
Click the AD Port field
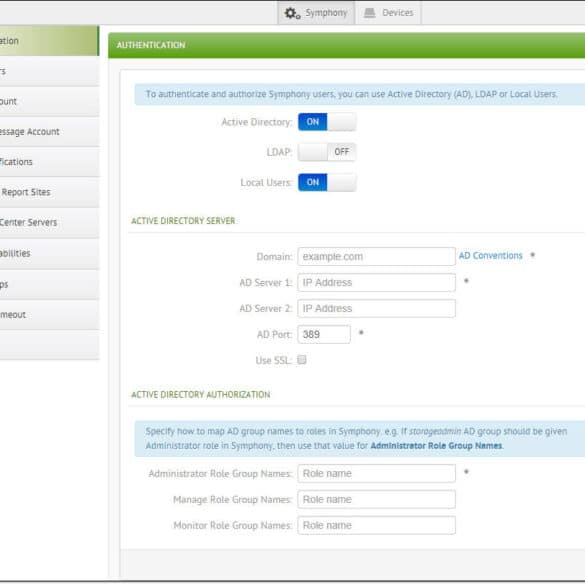tap(324, 334)
